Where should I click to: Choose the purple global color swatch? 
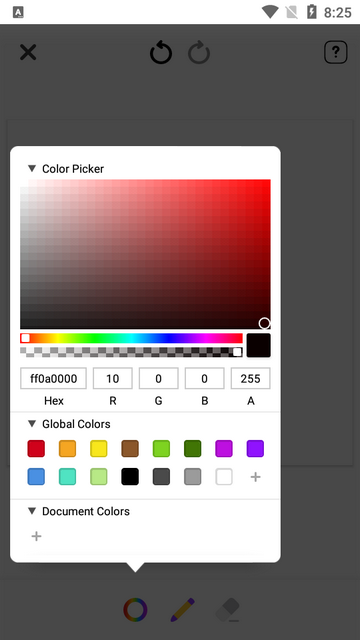tap(256, 448)
